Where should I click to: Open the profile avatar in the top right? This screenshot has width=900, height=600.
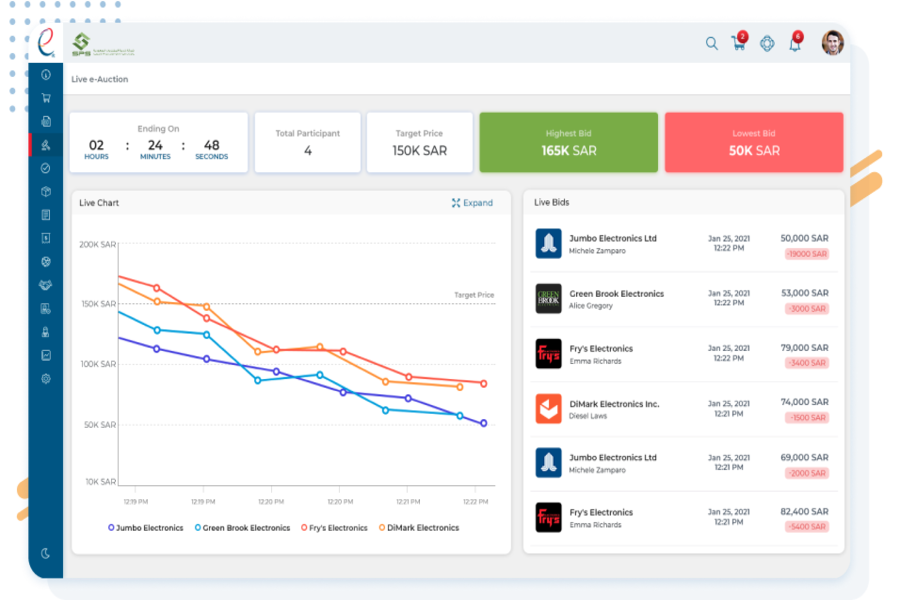(833, 44)
